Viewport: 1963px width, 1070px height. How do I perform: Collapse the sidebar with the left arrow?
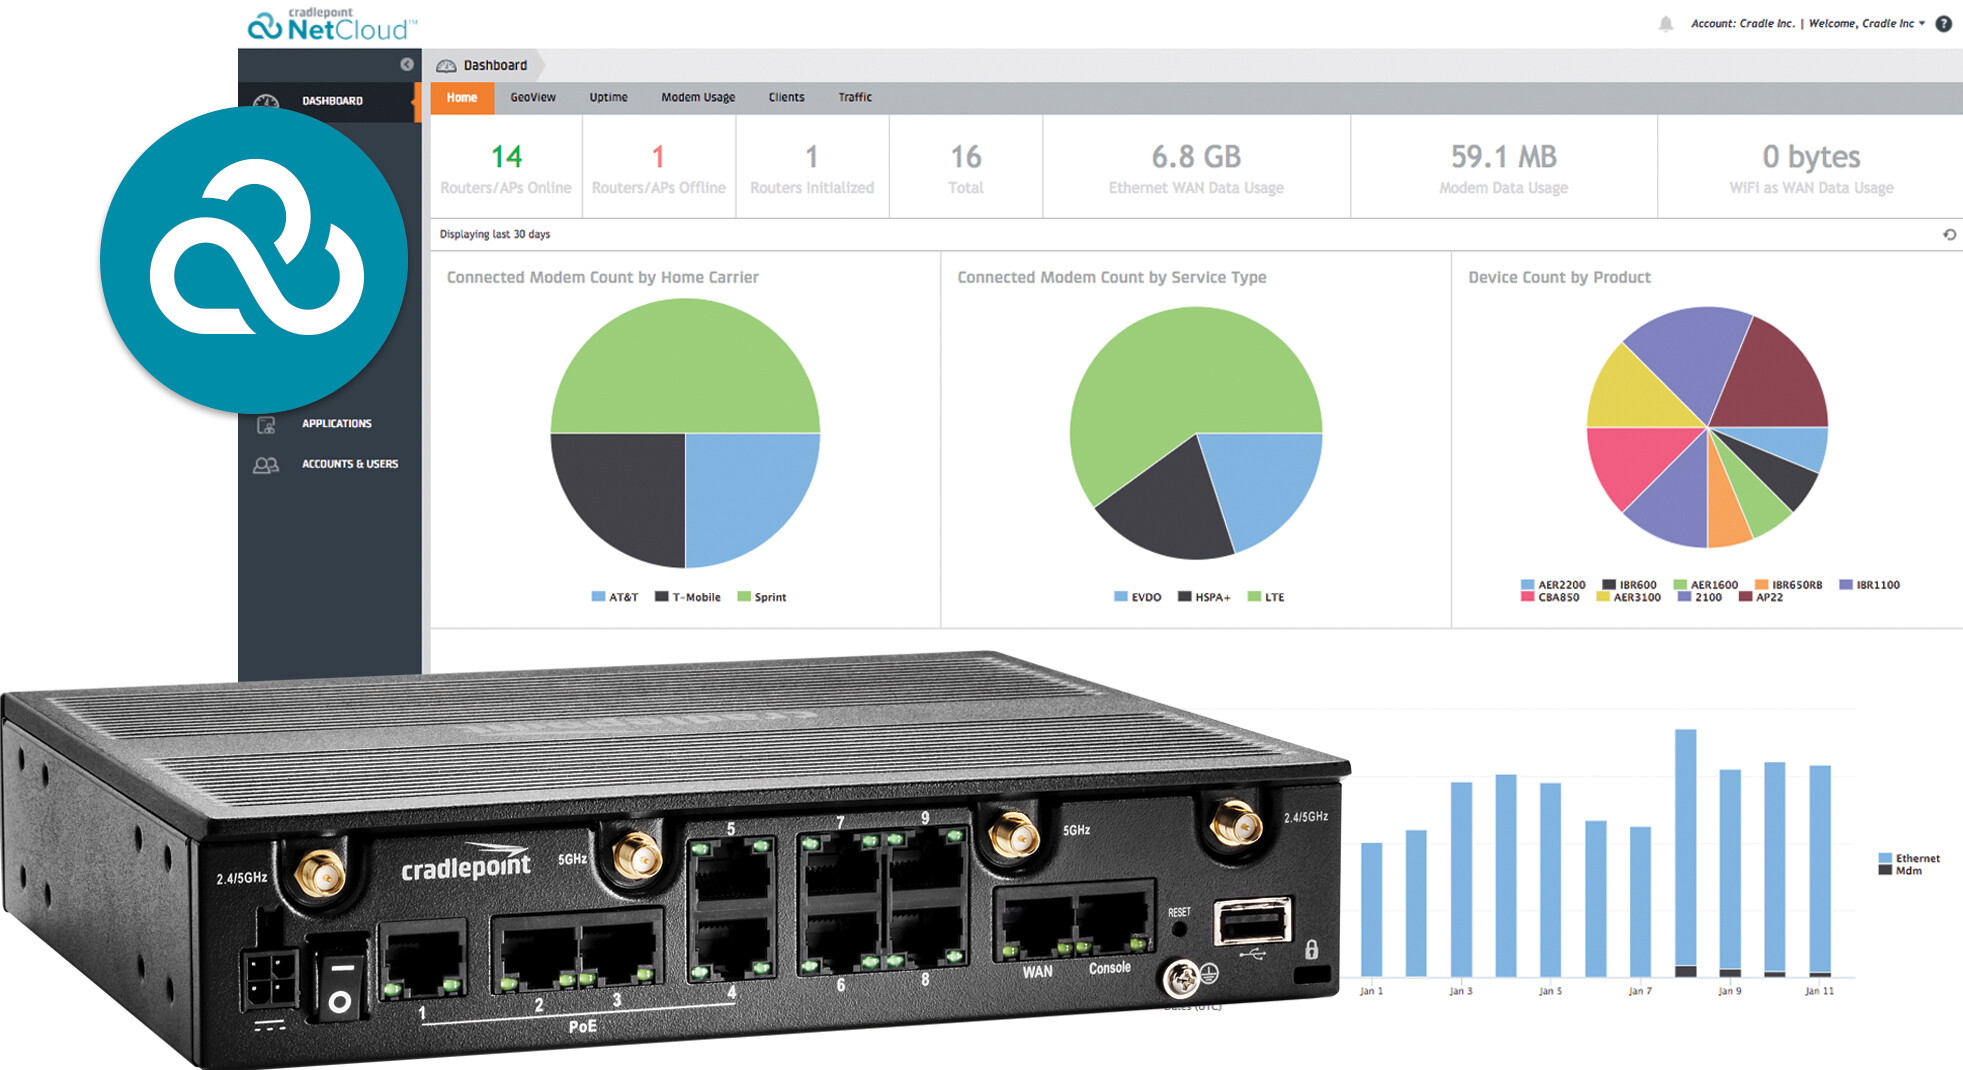(405, 63)
